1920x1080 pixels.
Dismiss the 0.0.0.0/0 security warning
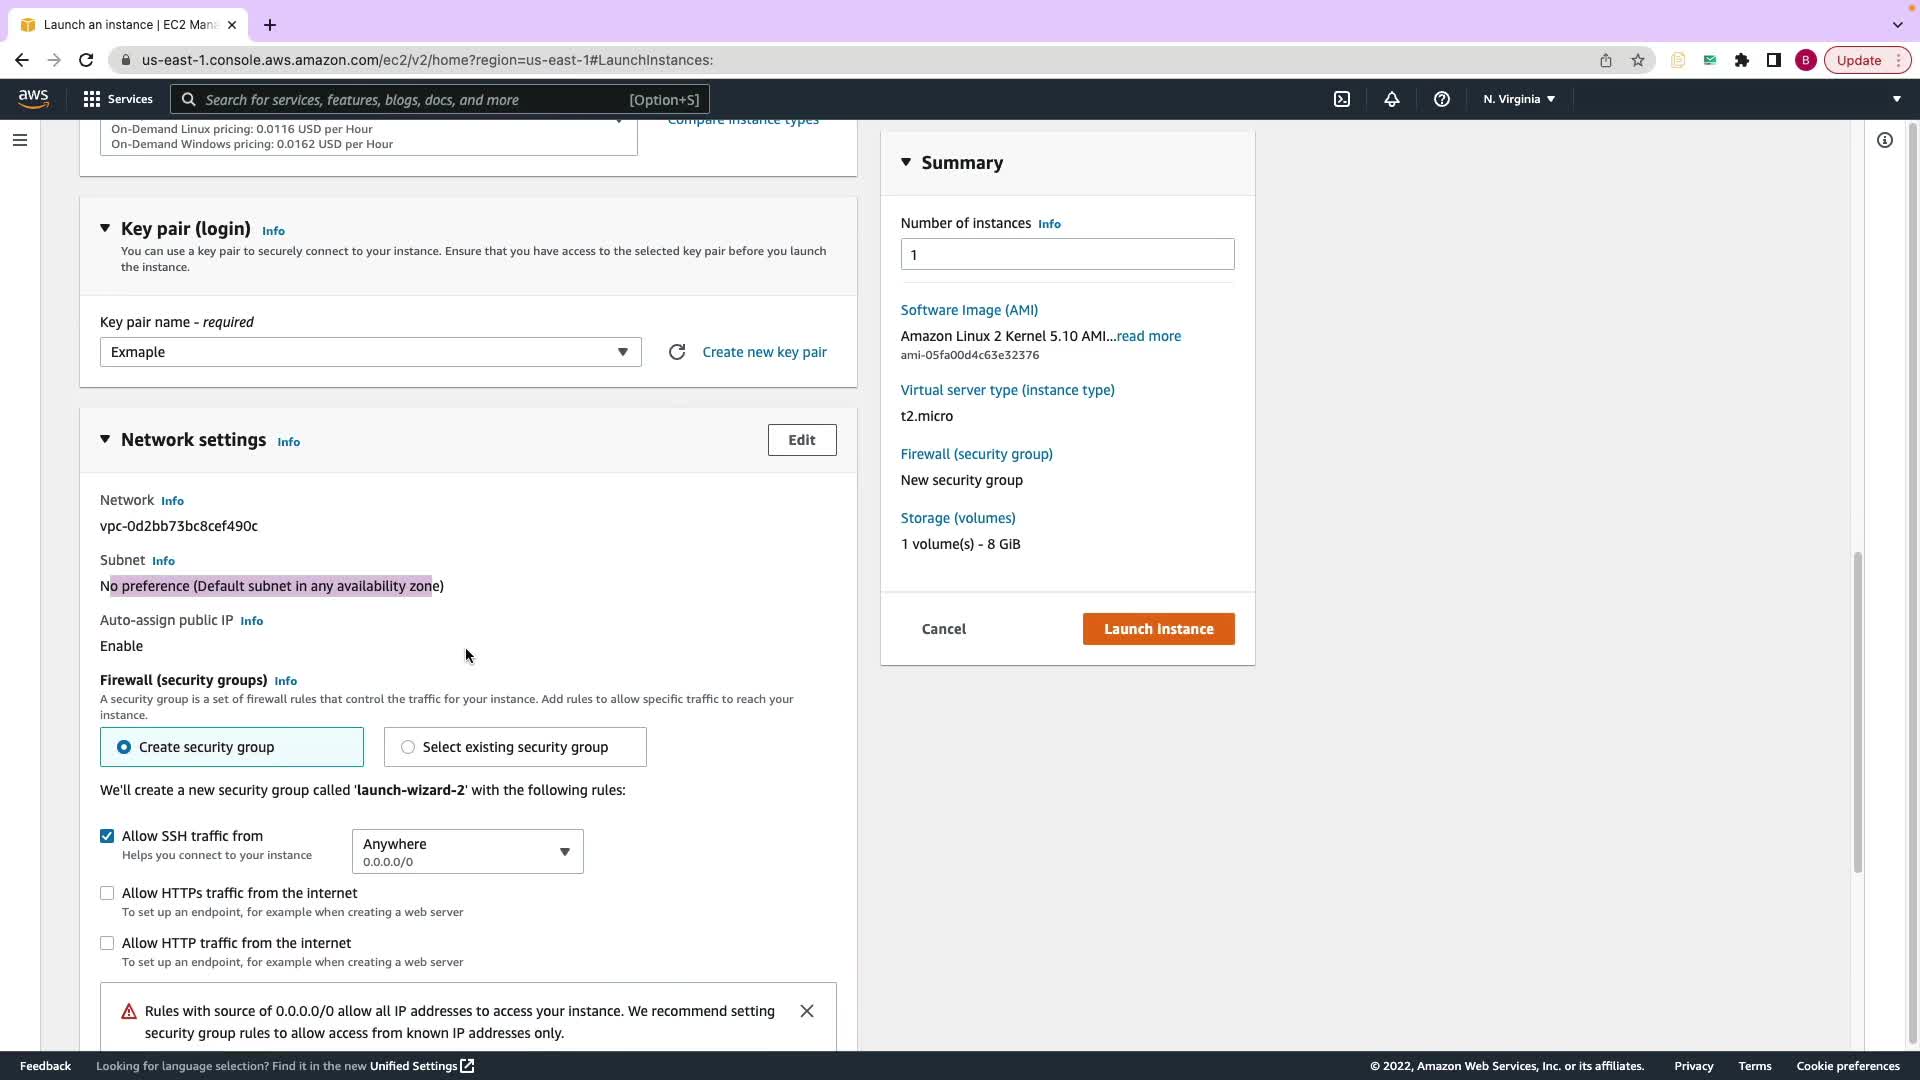[x=807, y=1011]
